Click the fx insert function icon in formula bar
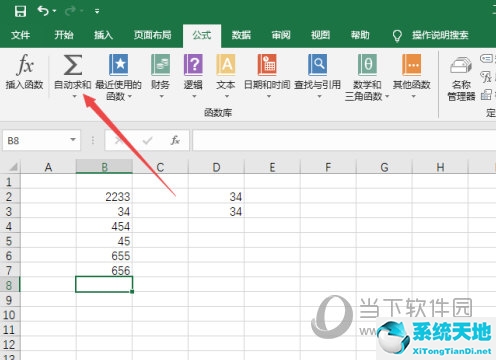This screenshot has height=360, width=496. (x=175, y=140)
